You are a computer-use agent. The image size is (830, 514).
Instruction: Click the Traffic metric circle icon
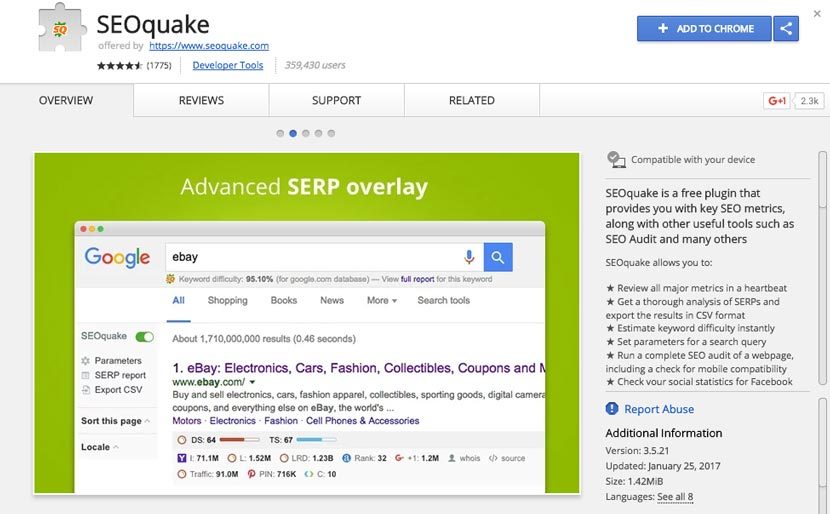(x=182, y=474)
